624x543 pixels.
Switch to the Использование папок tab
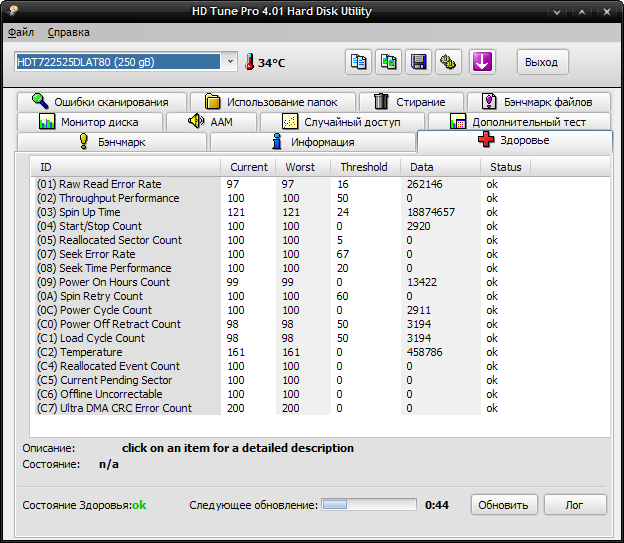(278, 101)
